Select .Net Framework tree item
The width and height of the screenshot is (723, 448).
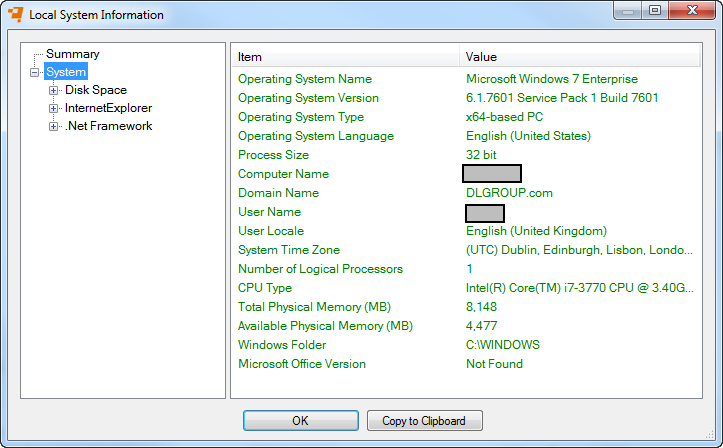pyautogui.click(x=108, y=126)
